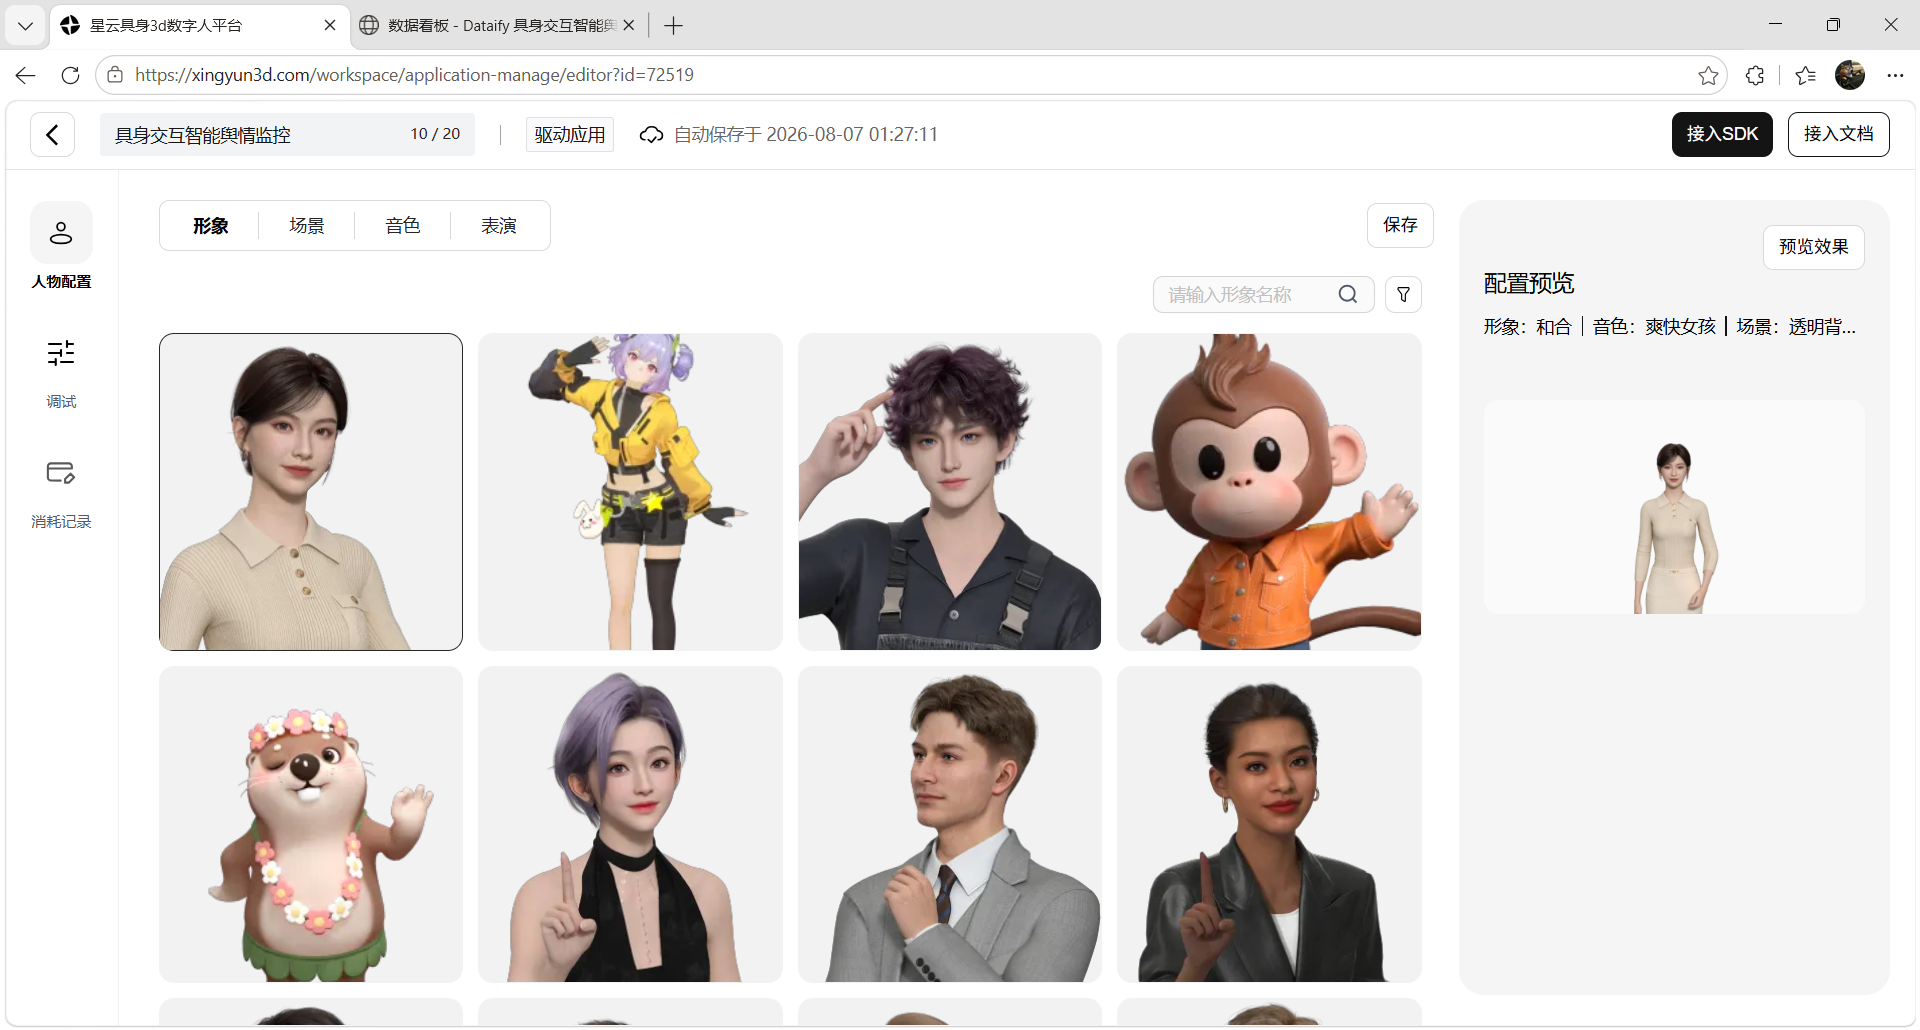Click the 音色: 爽快女孩 summary text
This screenshot has width=1920, height=1030.
[1654, 327]
